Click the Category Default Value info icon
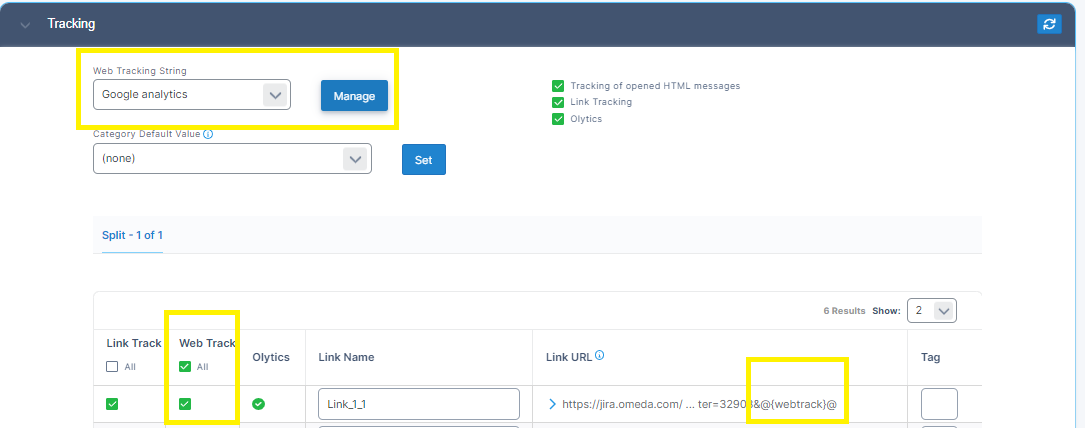The height and width of the screenshot is (428, 1085). pyautogui.click(x=208, y=134)
